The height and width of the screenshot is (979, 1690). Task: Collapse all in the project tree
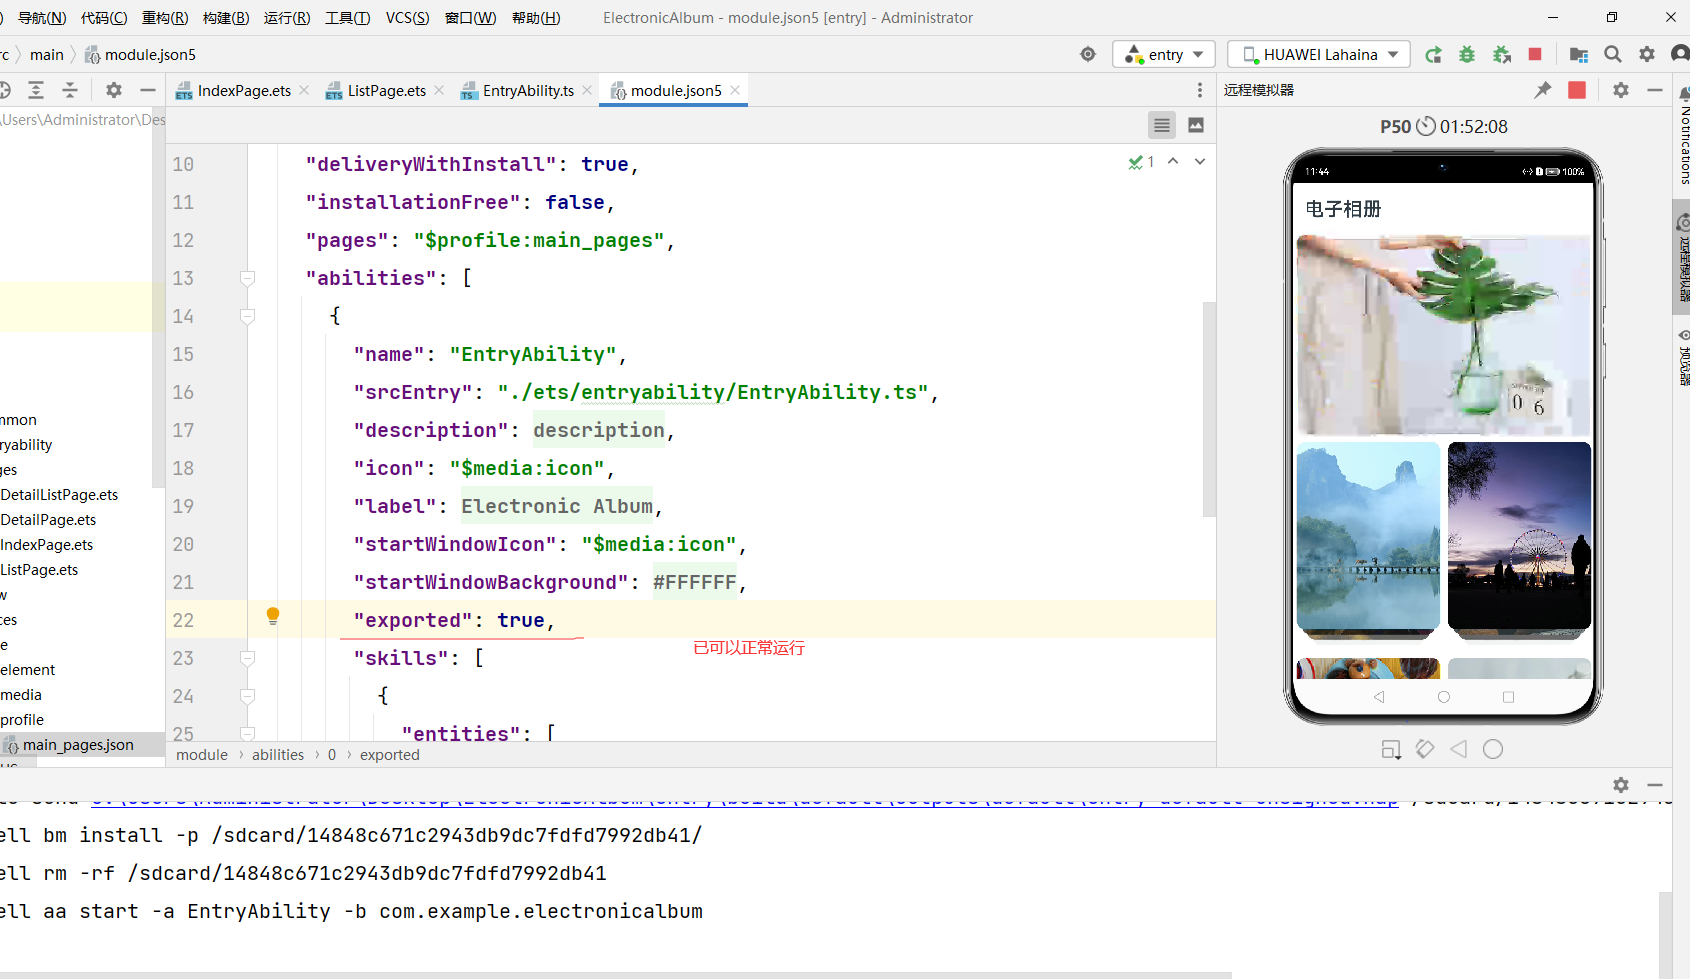click(x=70, y=90)
